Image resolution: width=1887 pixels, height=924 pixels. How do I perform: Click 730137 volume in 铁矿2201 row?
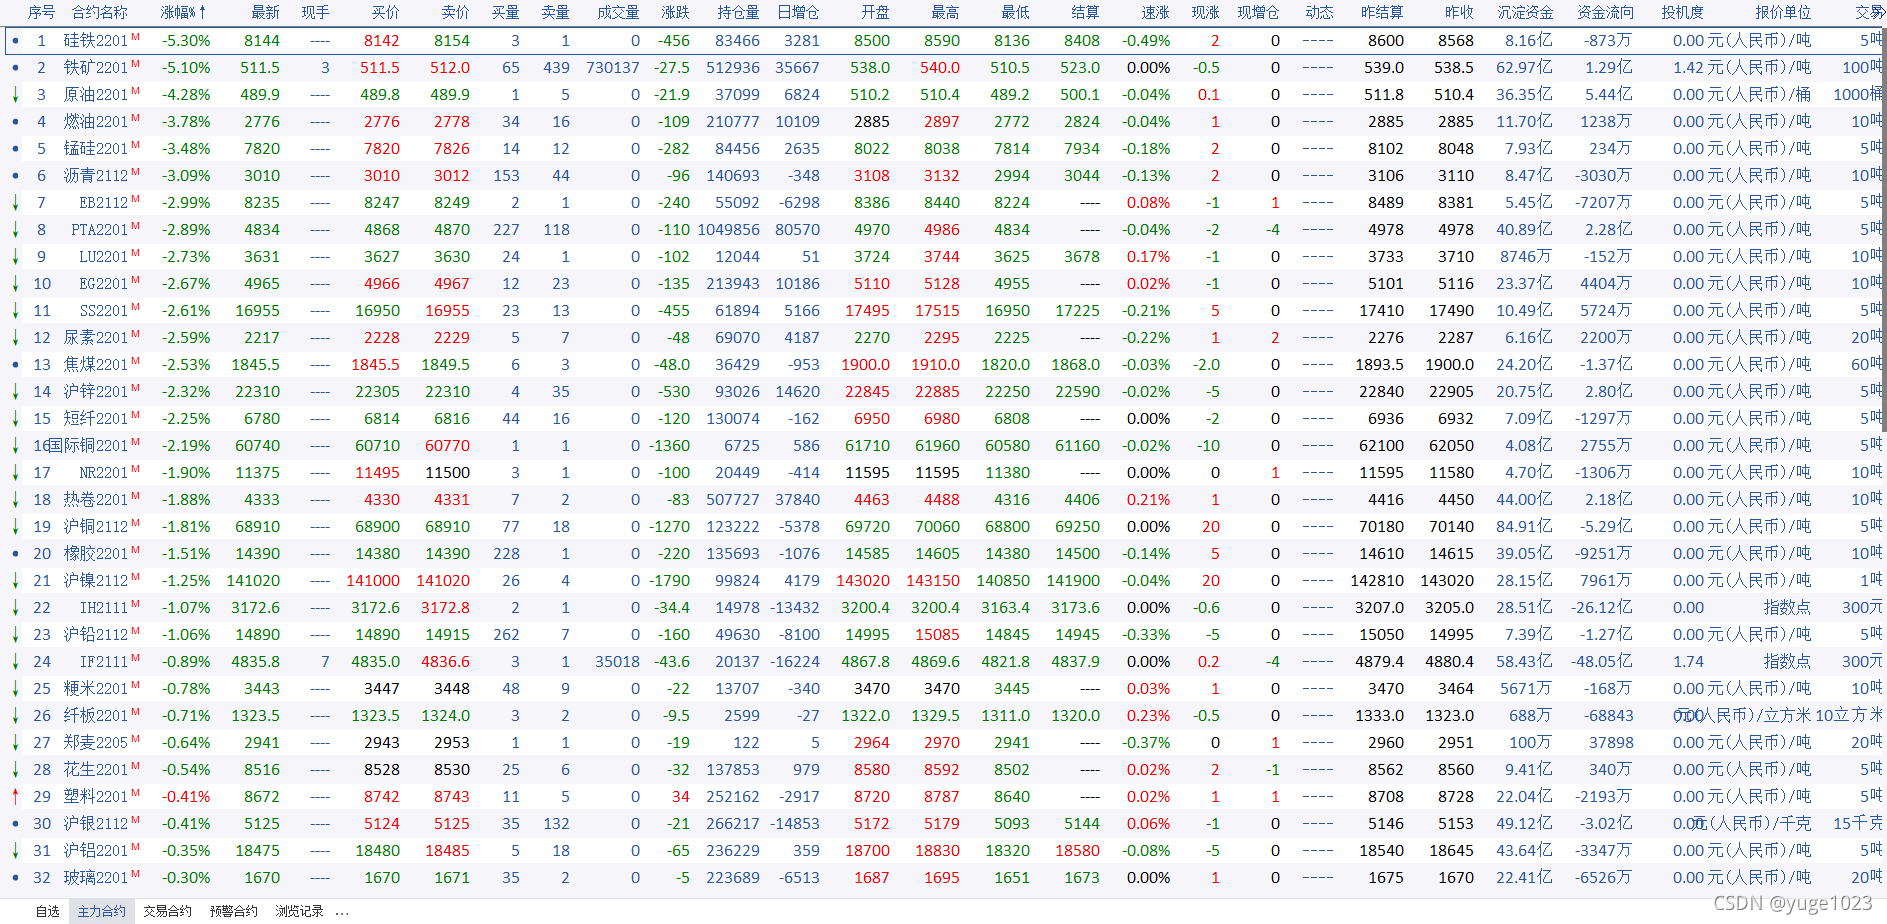pyautogui.click(x=613, y=68)
